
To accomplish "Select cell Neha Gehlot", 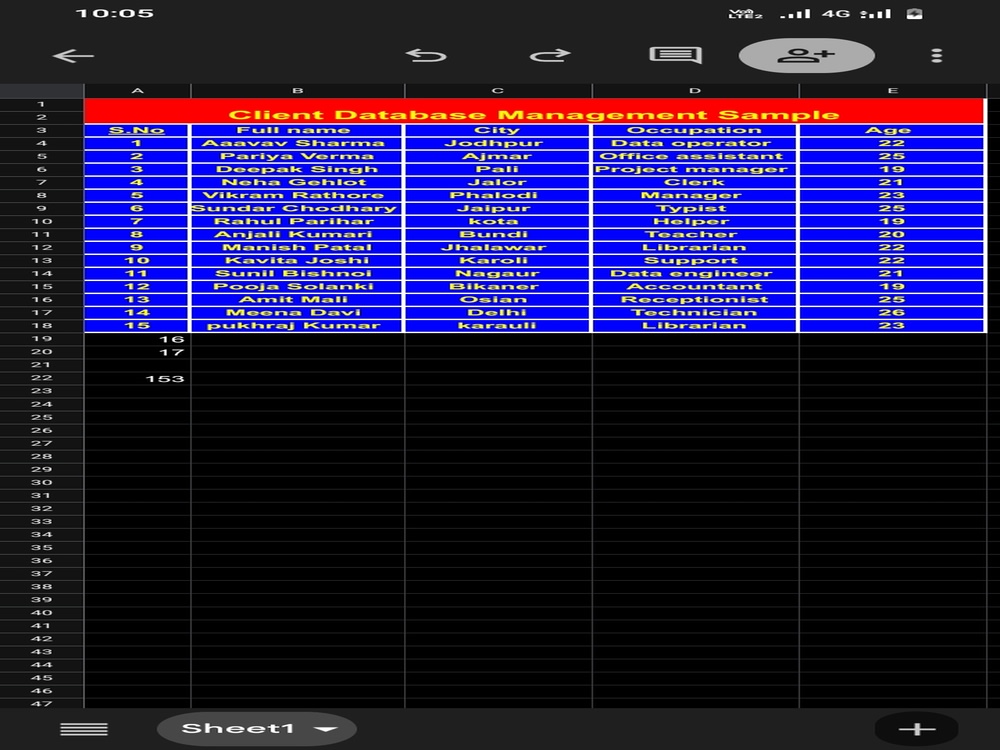I will [297, 182].
